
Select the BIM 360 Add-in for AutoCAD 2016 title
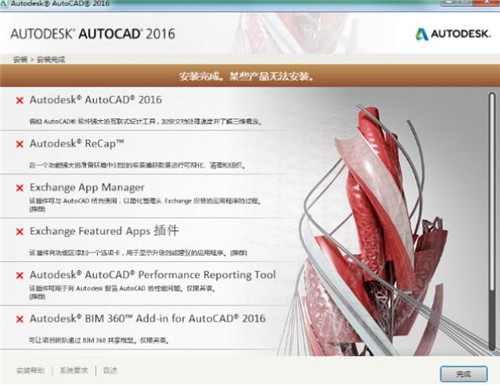point(148,318)
